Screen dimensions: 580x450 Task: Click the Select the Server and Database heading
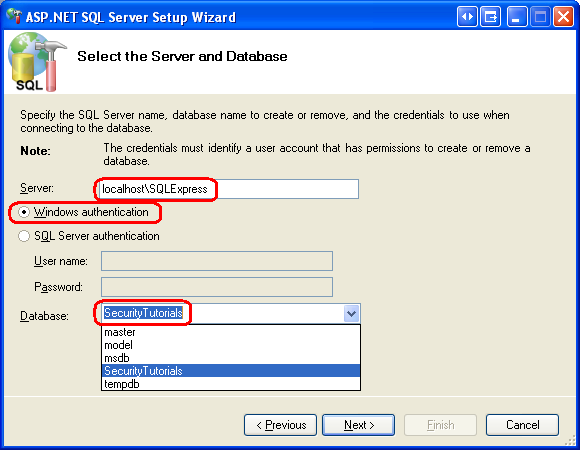point(182,56)
